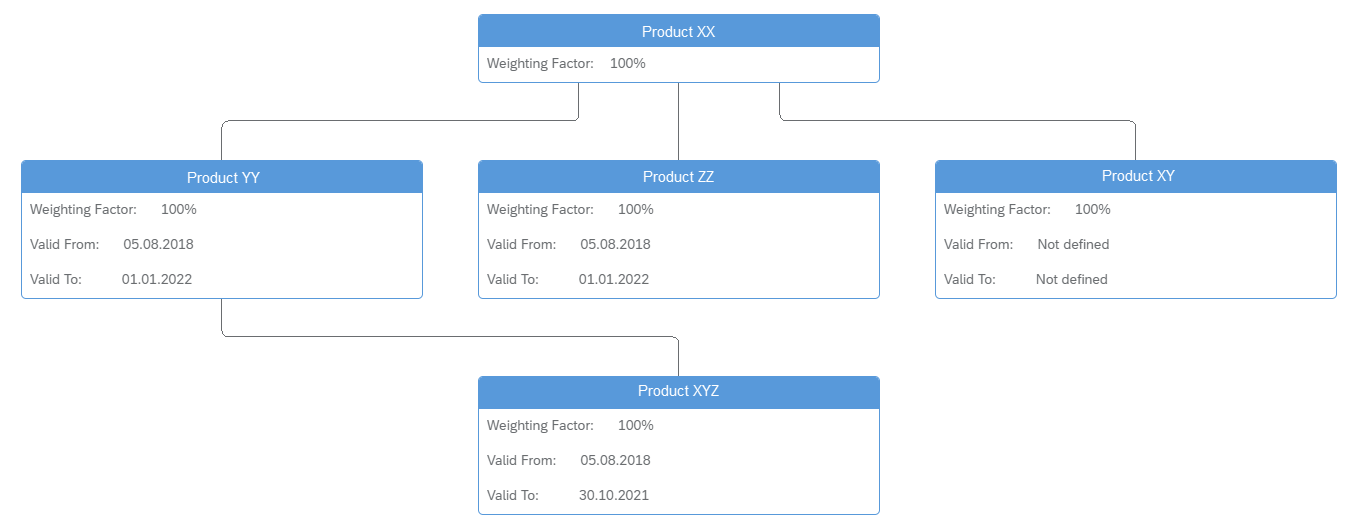
Task: Click Product XY Weighting Factor label
Action: pyautogui.click(x=997, y=209)
